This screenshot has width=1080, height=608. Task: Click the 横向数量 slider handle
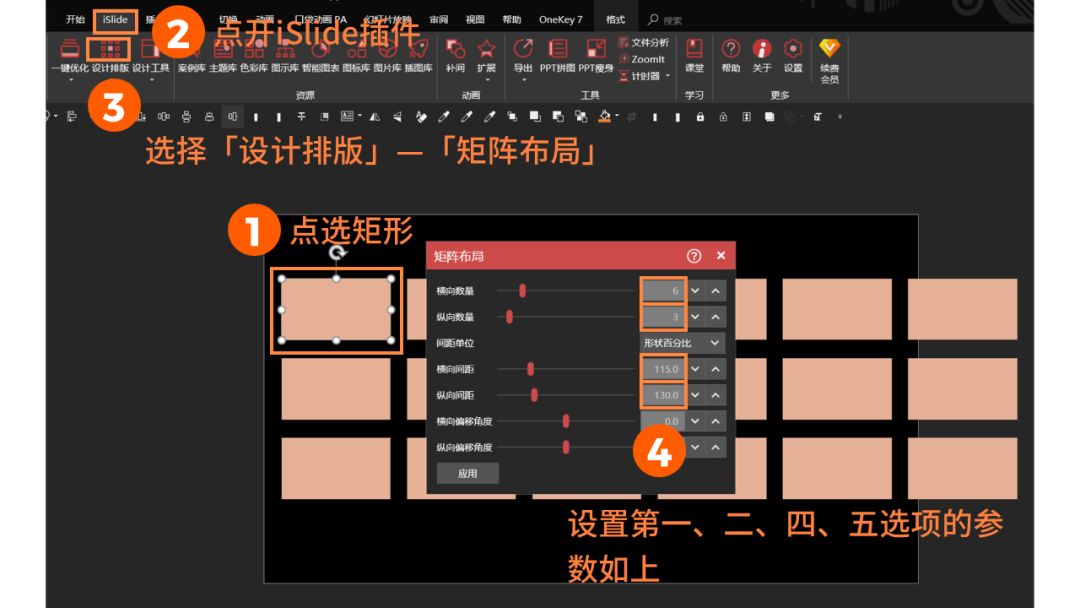tap(523, 291)
